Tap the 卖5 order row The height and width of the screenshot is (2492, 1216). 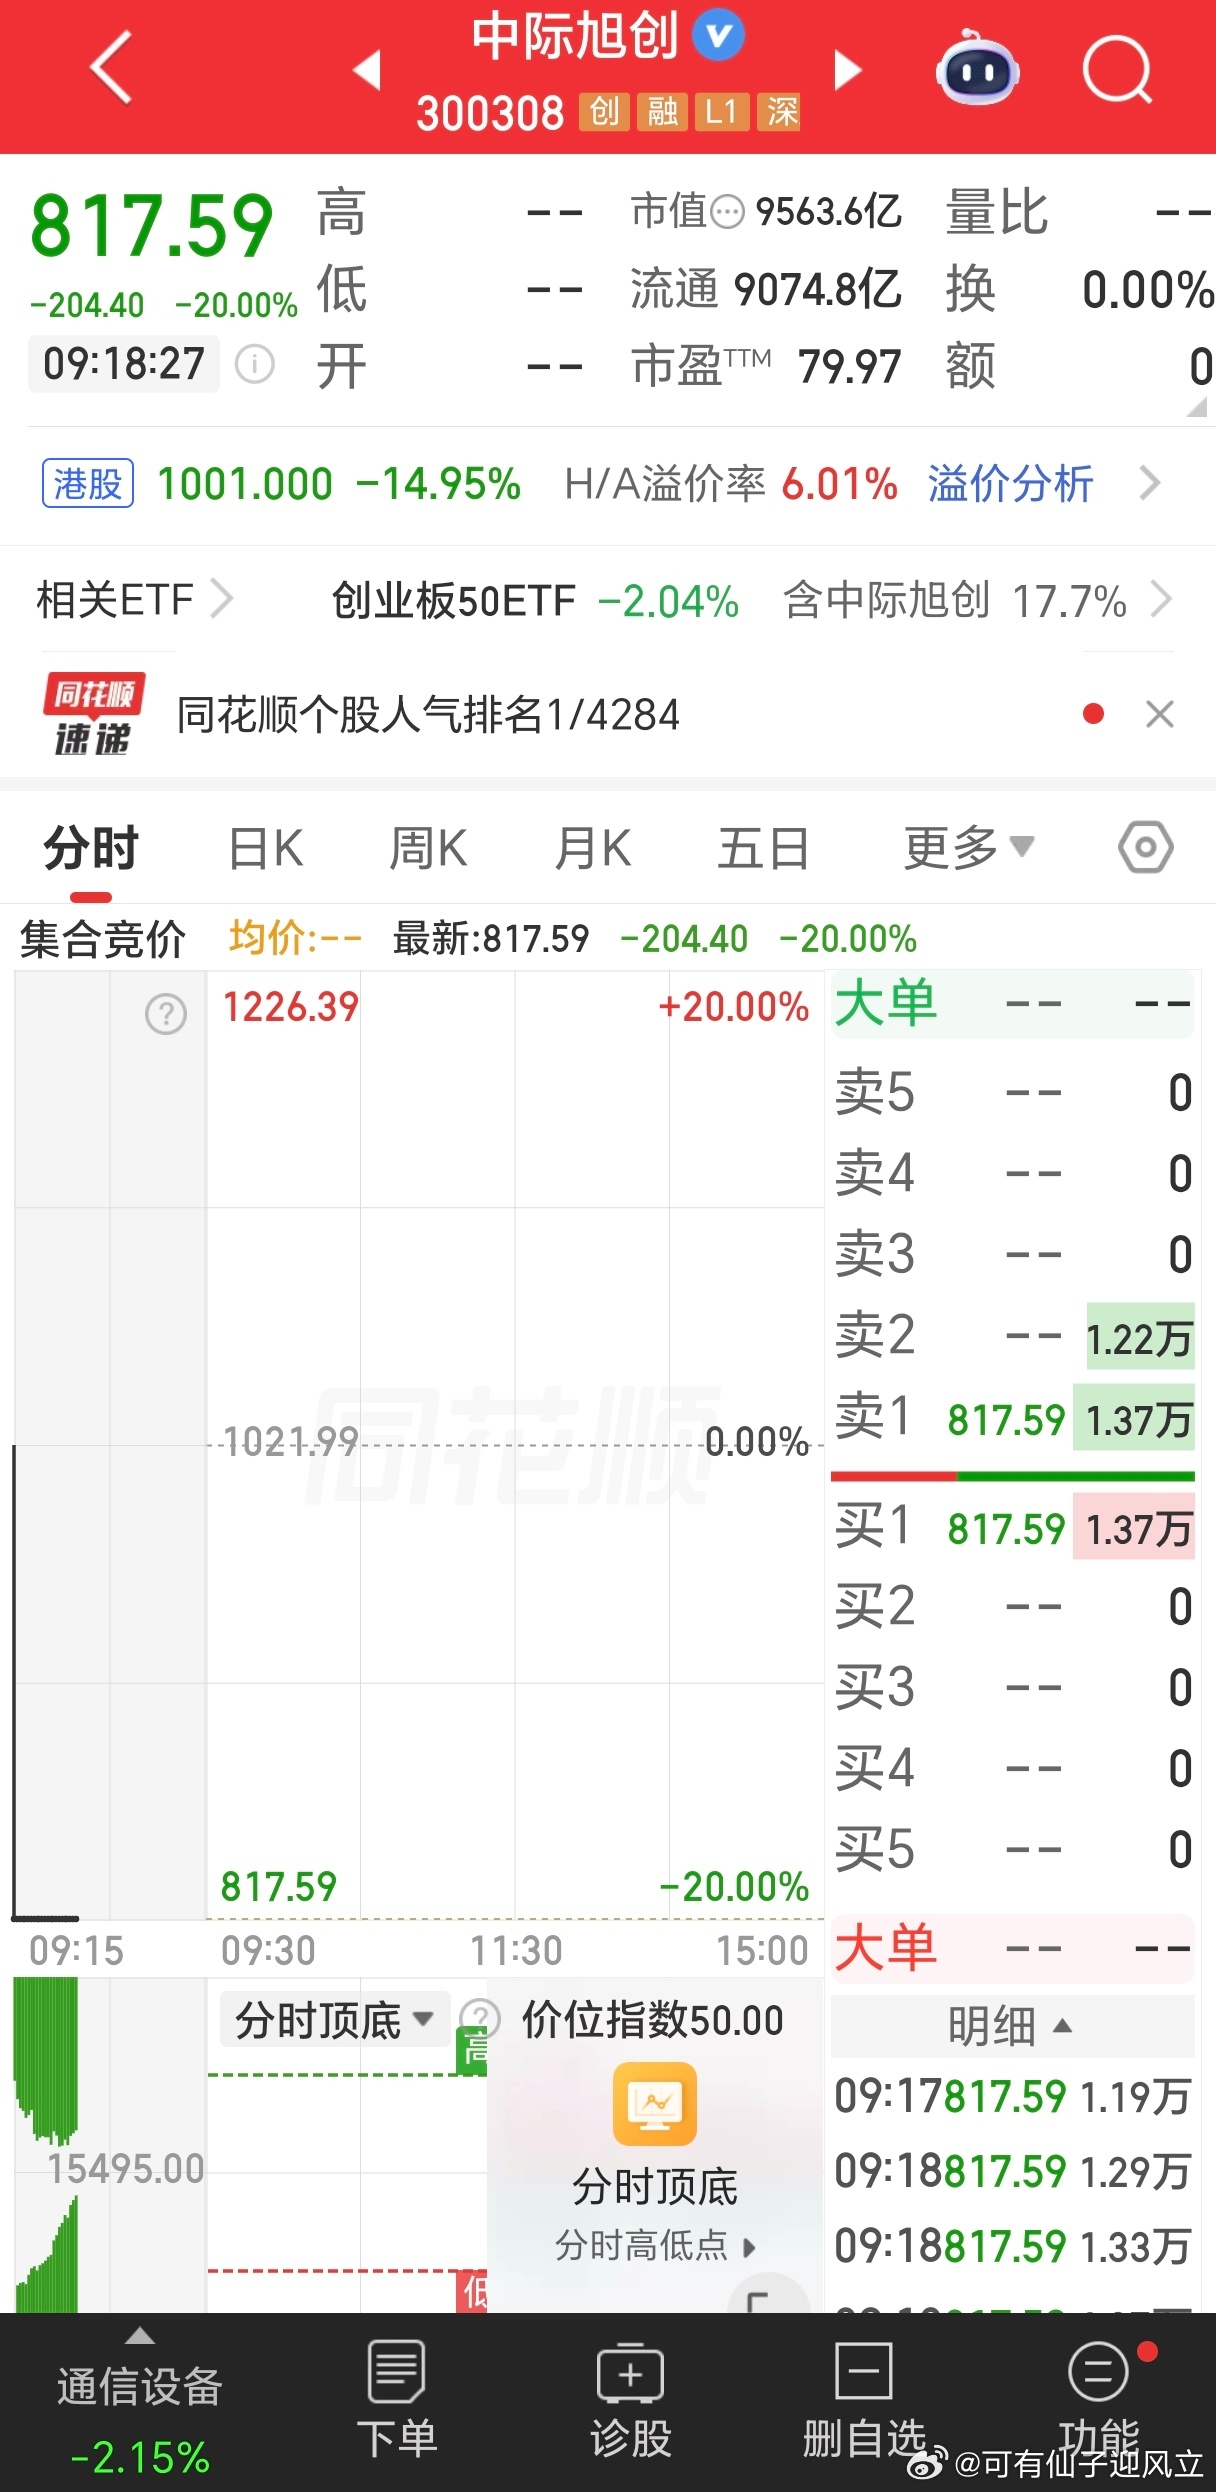1013,1092
